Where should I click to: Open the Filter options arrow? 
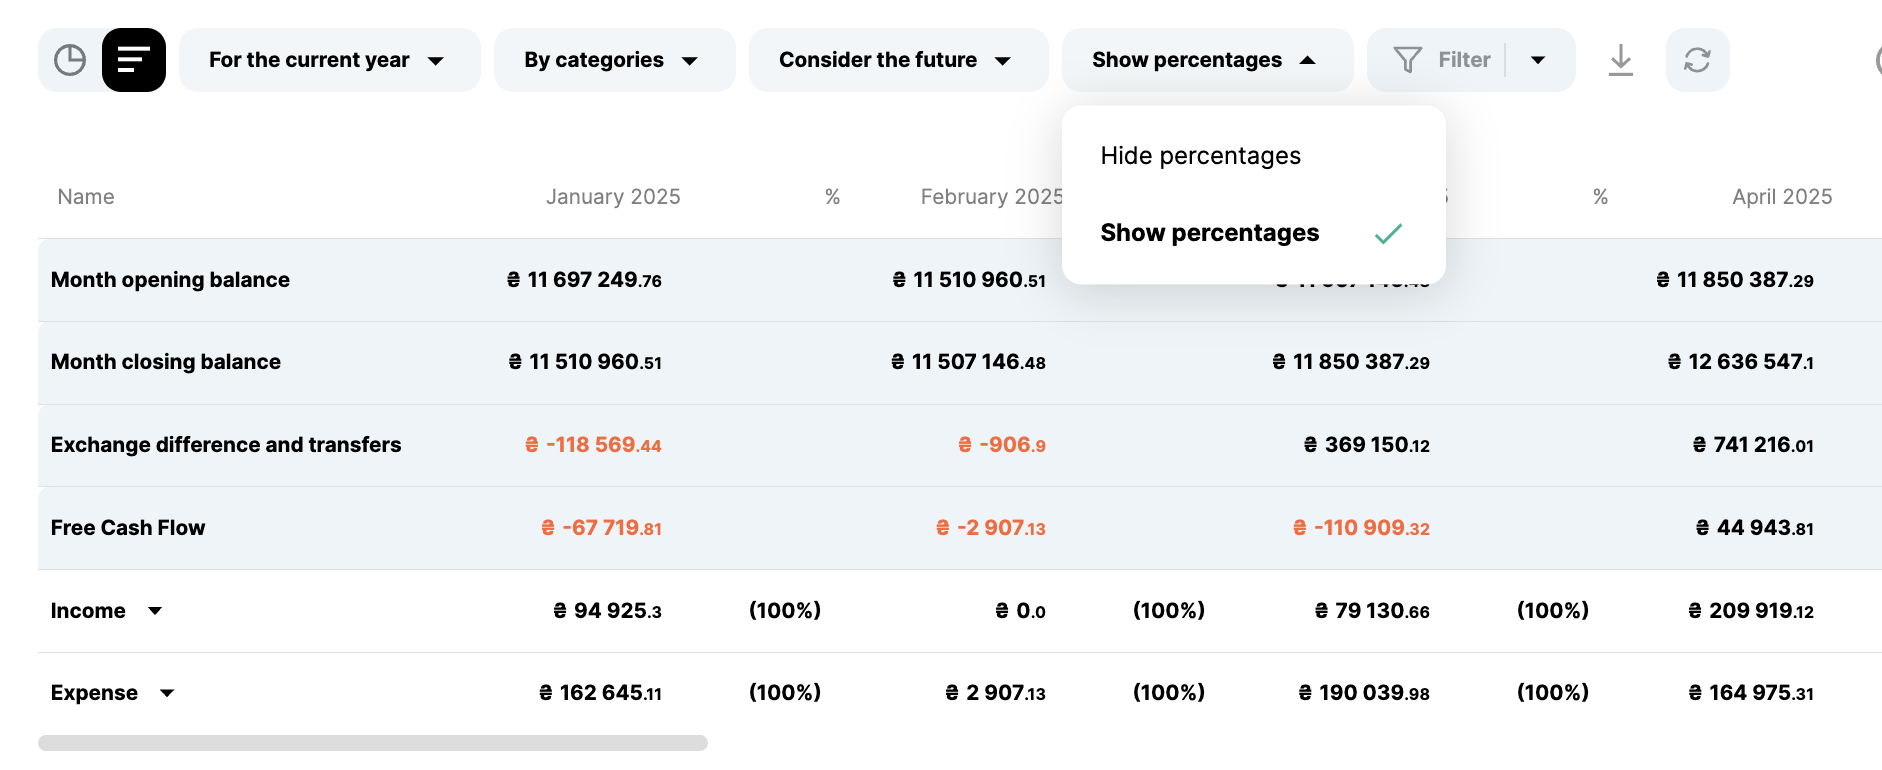(x=1538, y=60)
